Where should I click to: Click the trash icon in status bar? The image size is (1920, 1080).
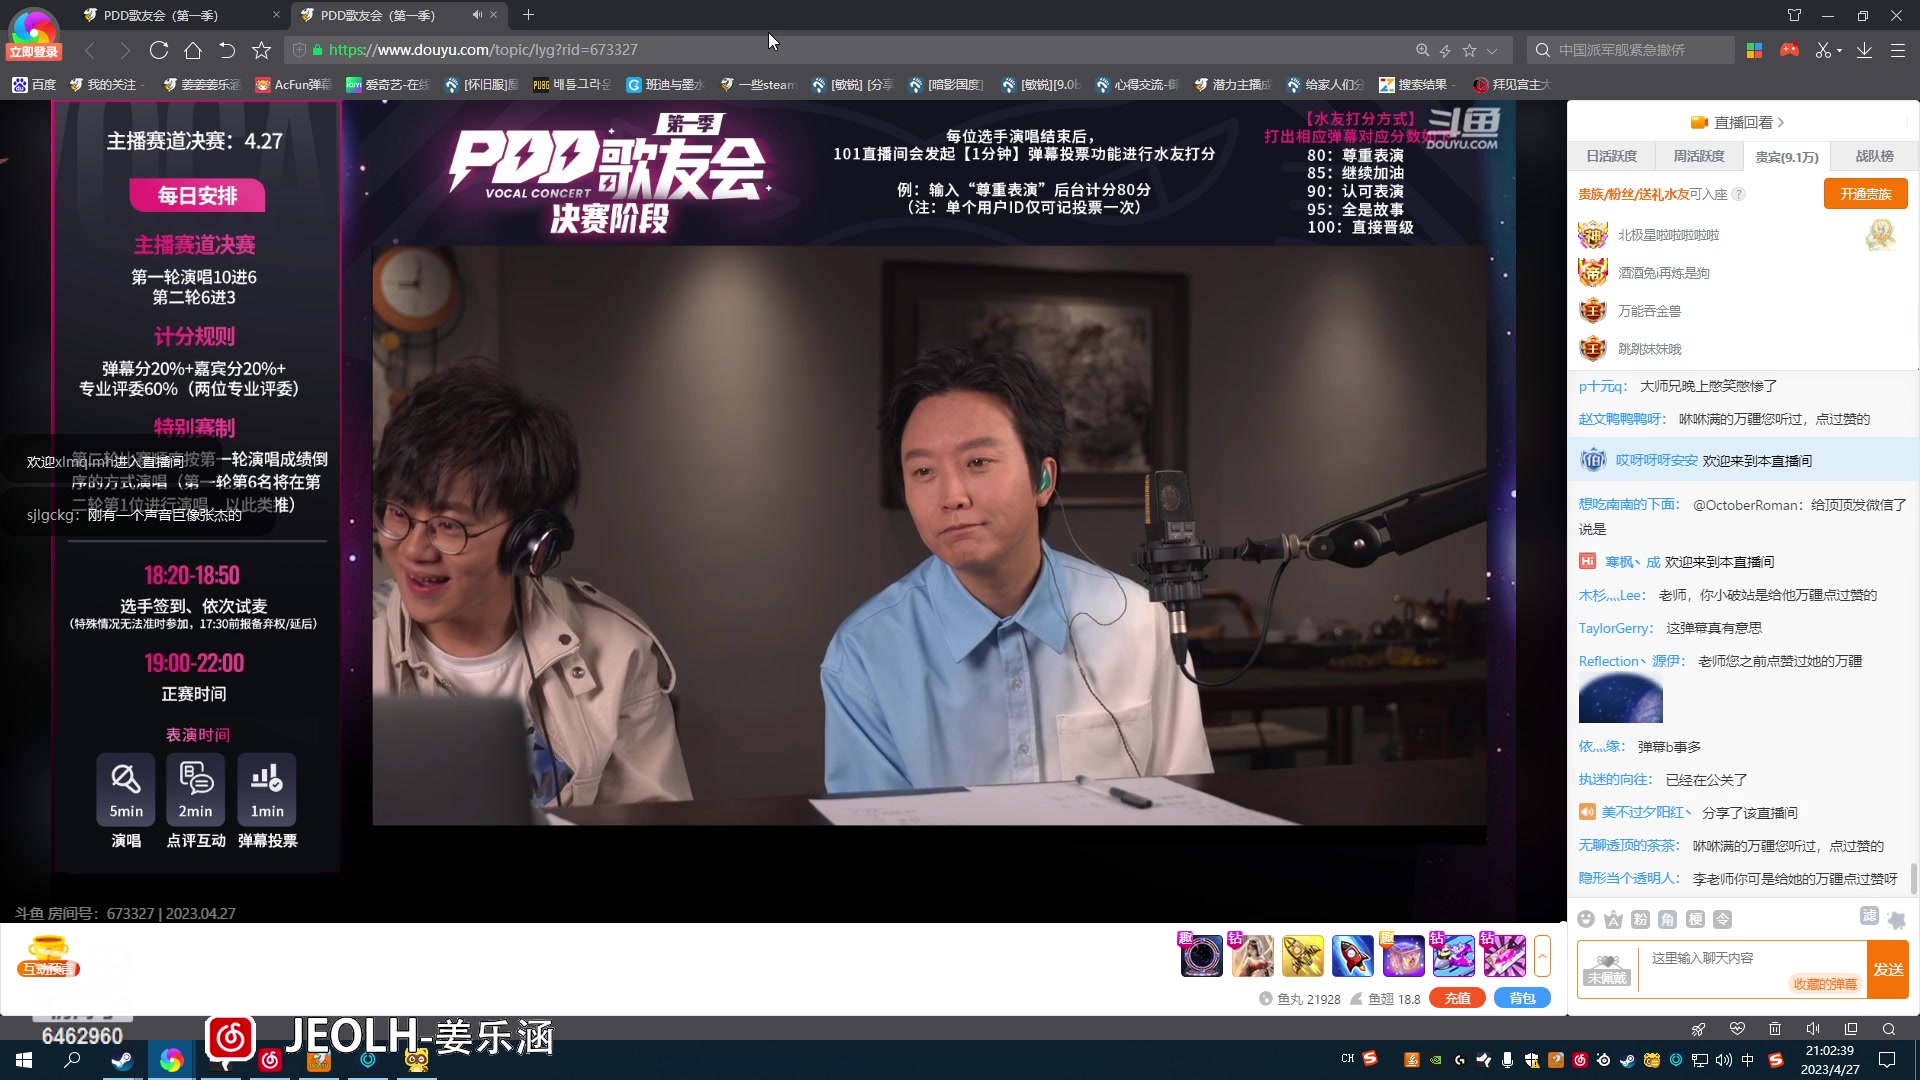pyautogui.click(x=1775, y=1029)
